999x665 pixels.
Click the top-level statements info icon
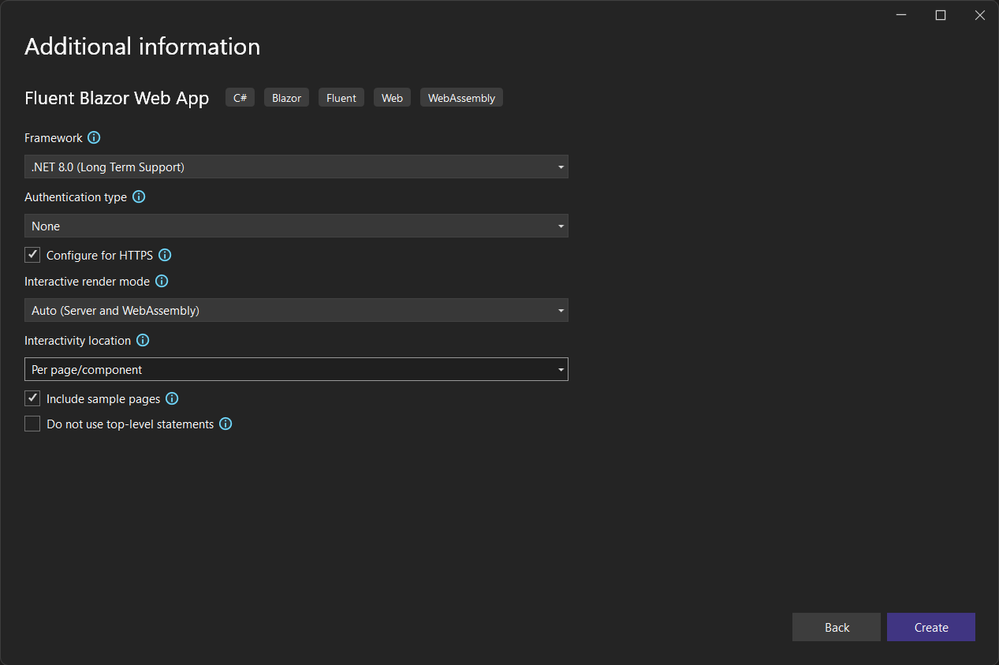(226, 424)
